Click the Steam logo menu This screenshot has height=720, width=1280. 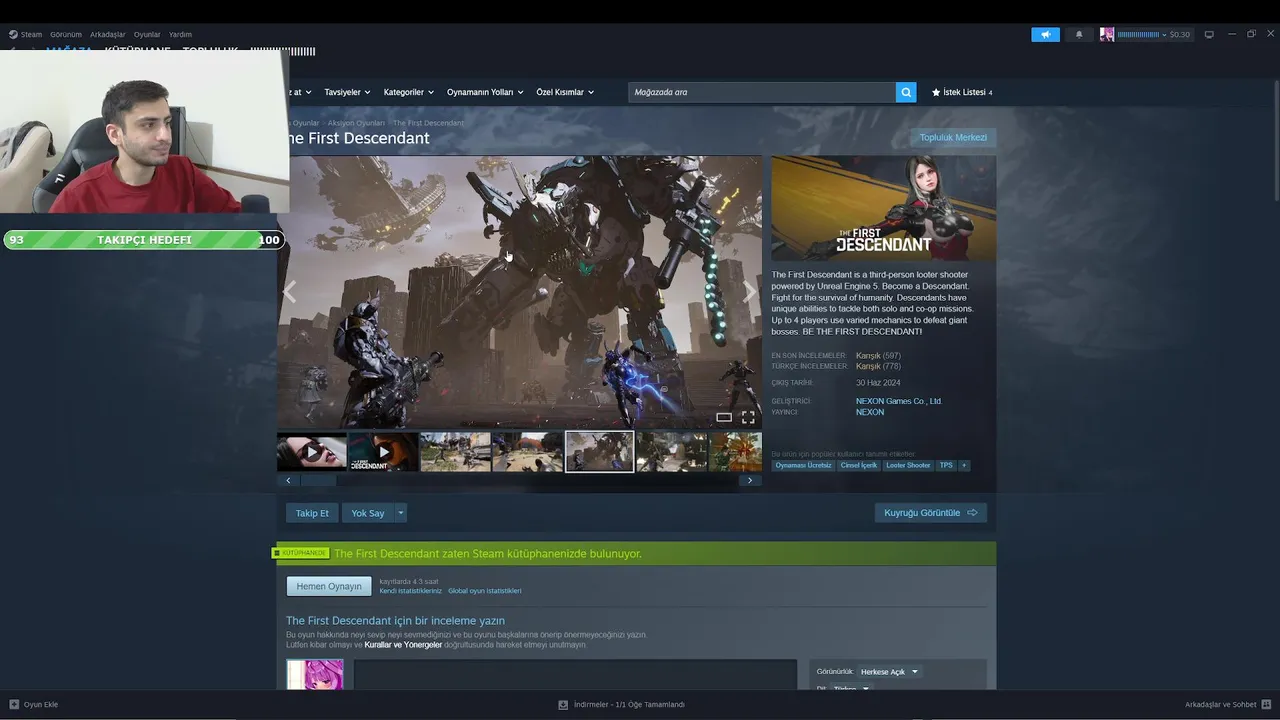point(25,34)
